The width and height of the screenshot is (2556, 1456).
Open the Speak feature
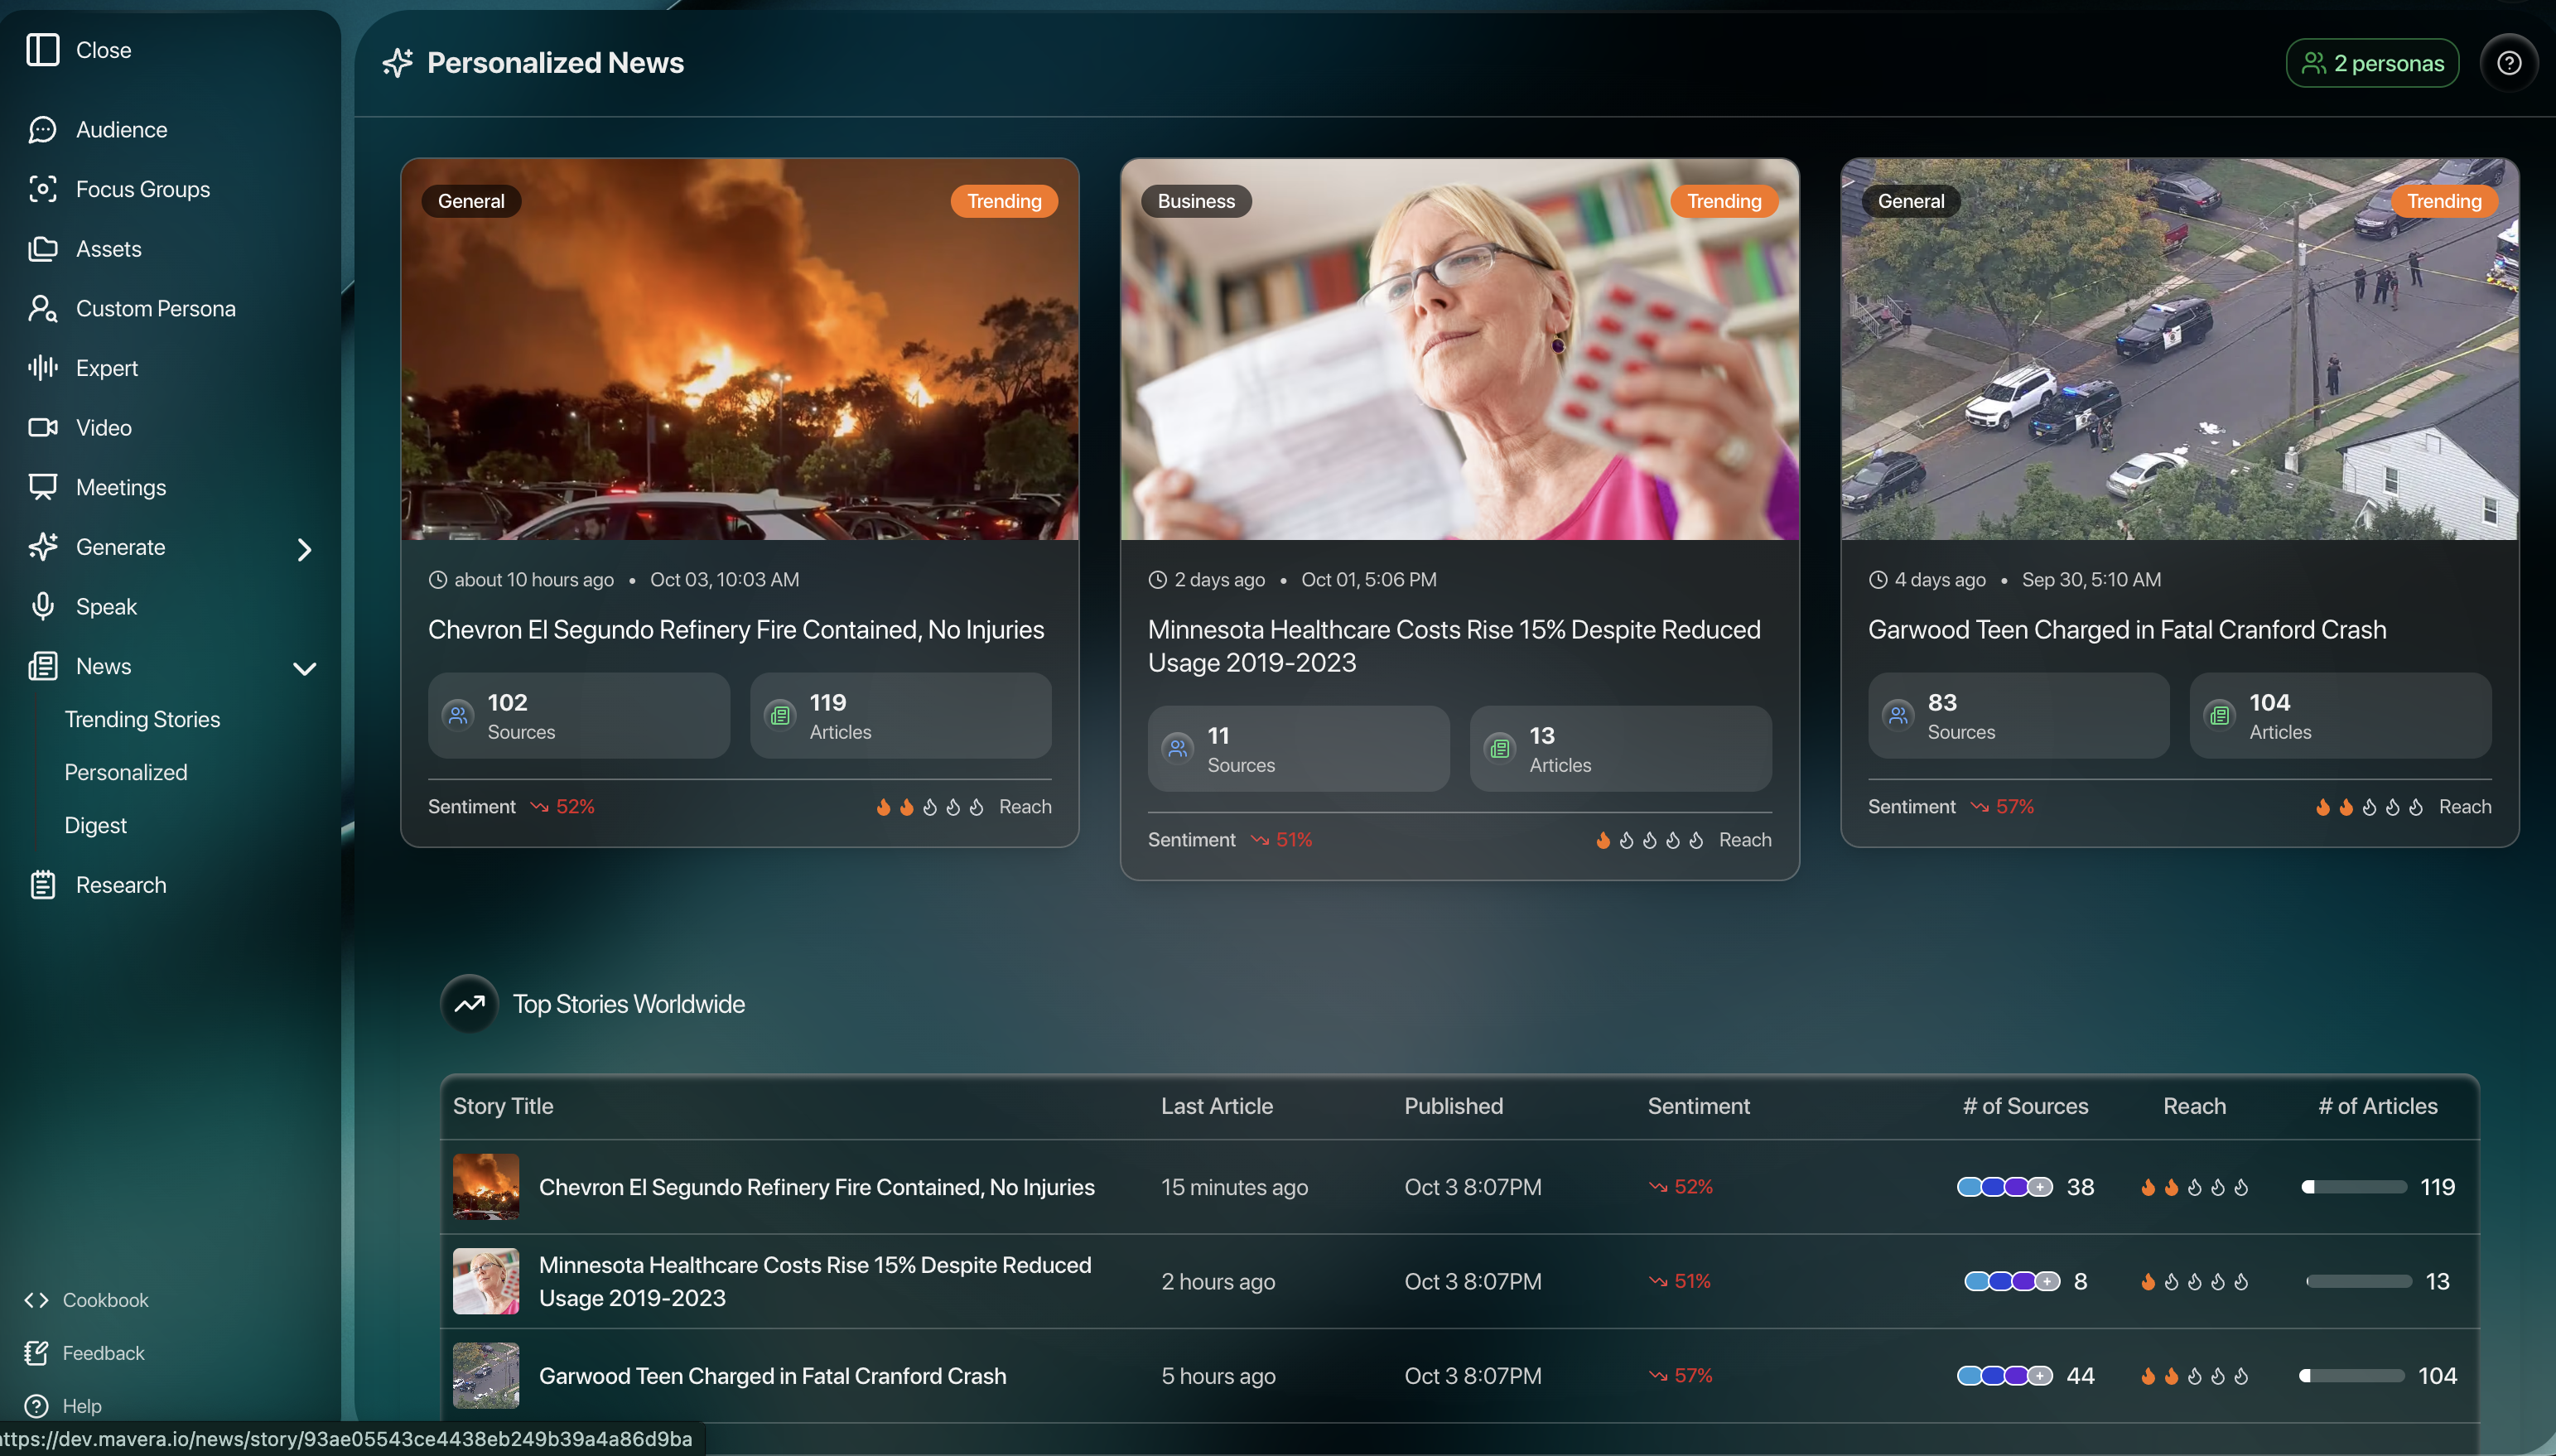pos(107,606)
